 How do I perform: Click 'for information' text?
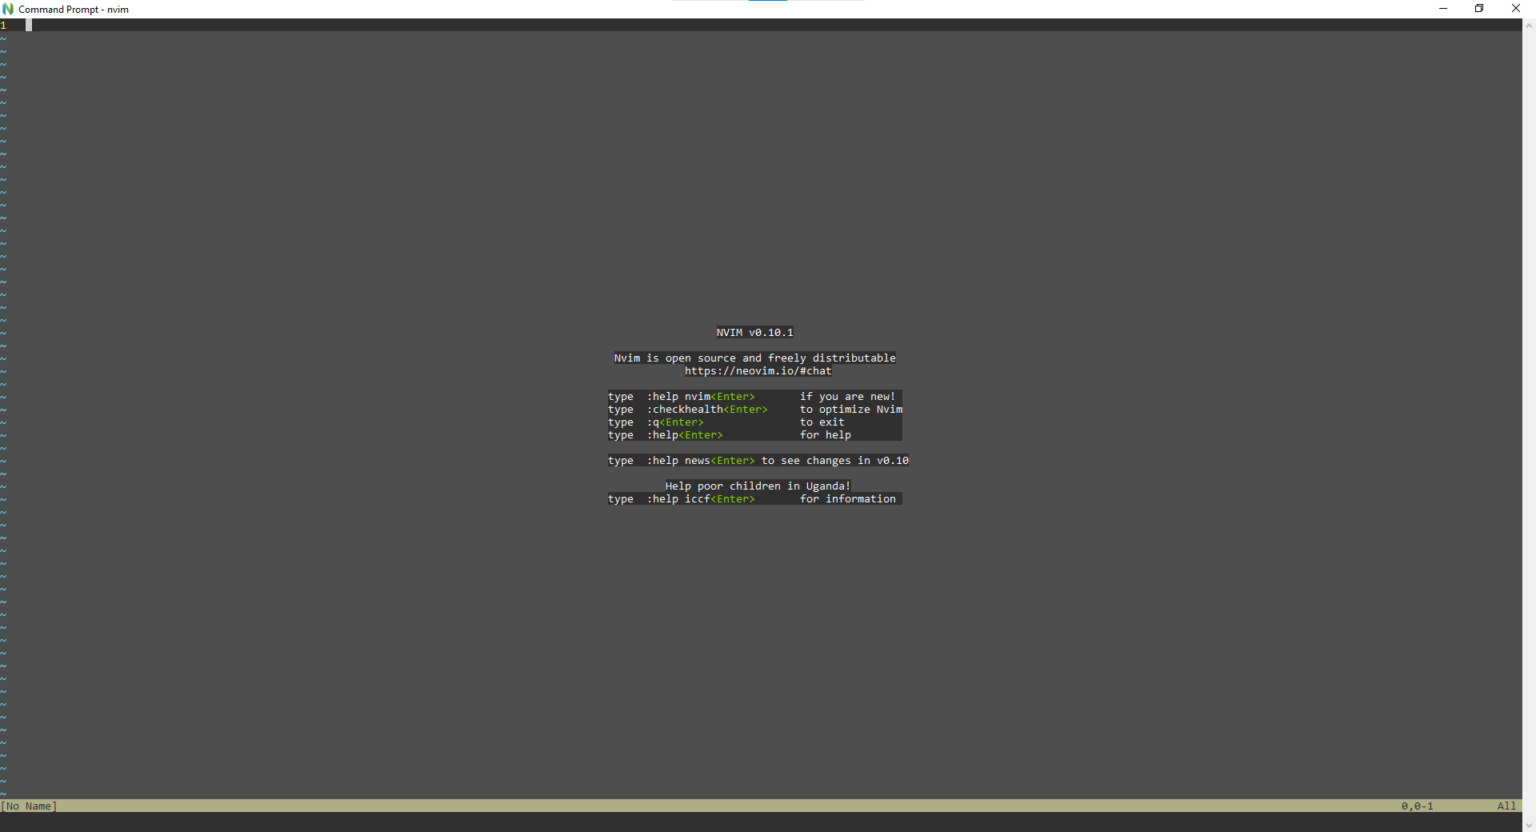[x=848, y=499]
